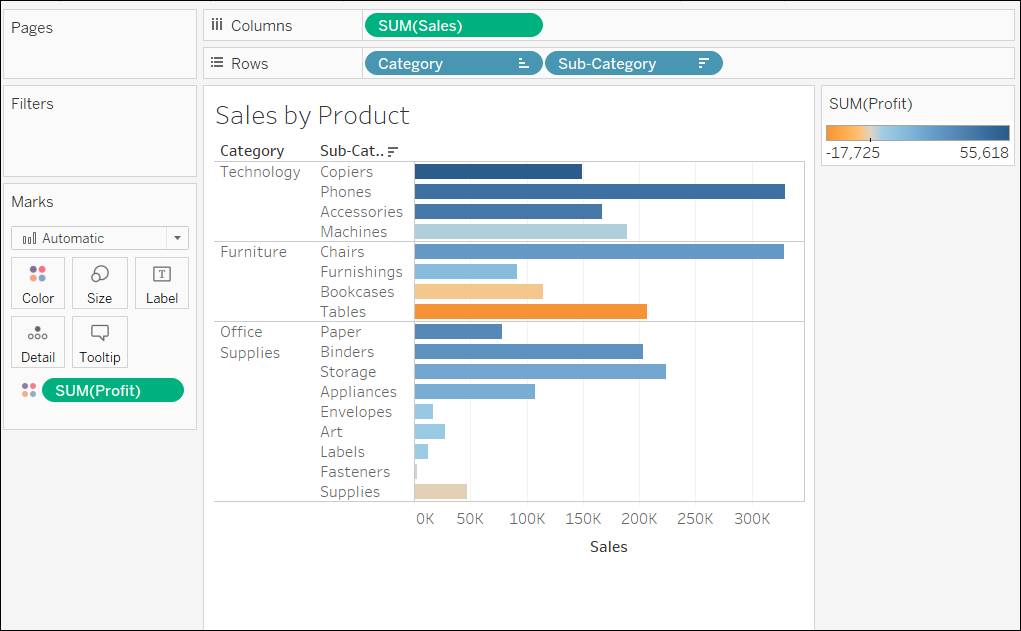1021x631 pixels.
Task: Select the SUM(Sales) pill on Columns
Action: click(x=453, y=26)
